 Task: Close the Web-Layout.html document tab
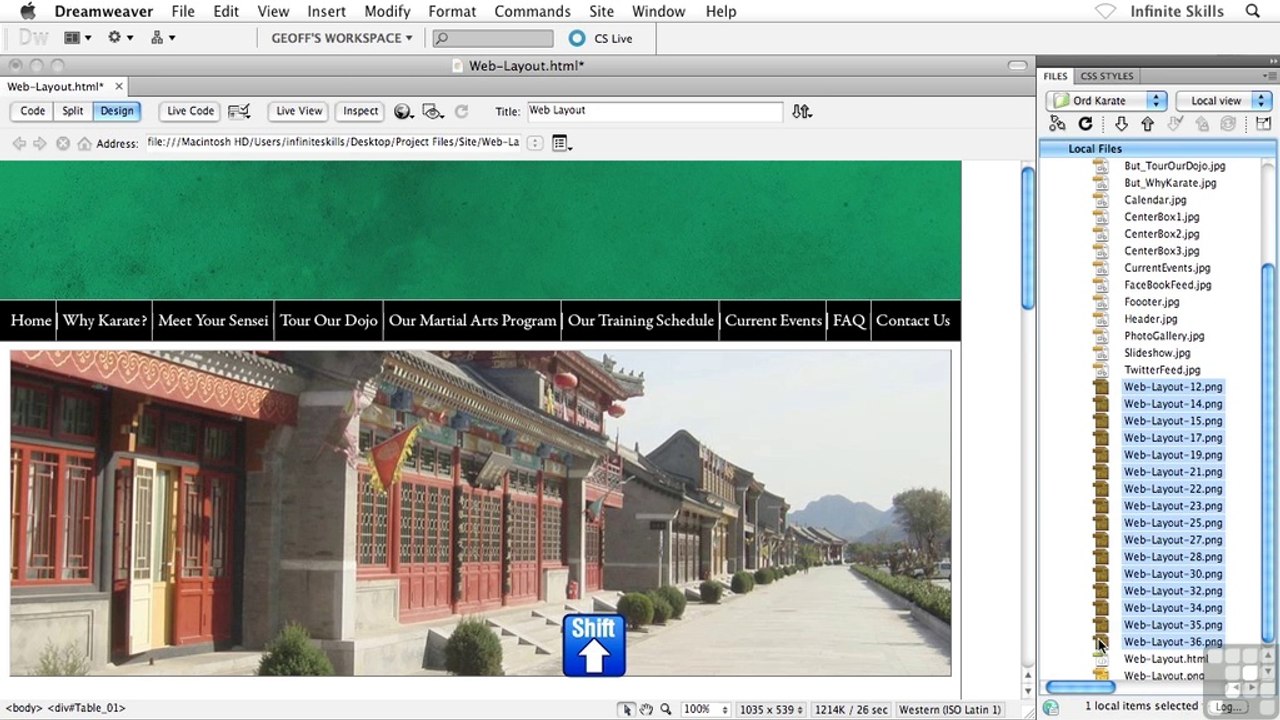119,87
